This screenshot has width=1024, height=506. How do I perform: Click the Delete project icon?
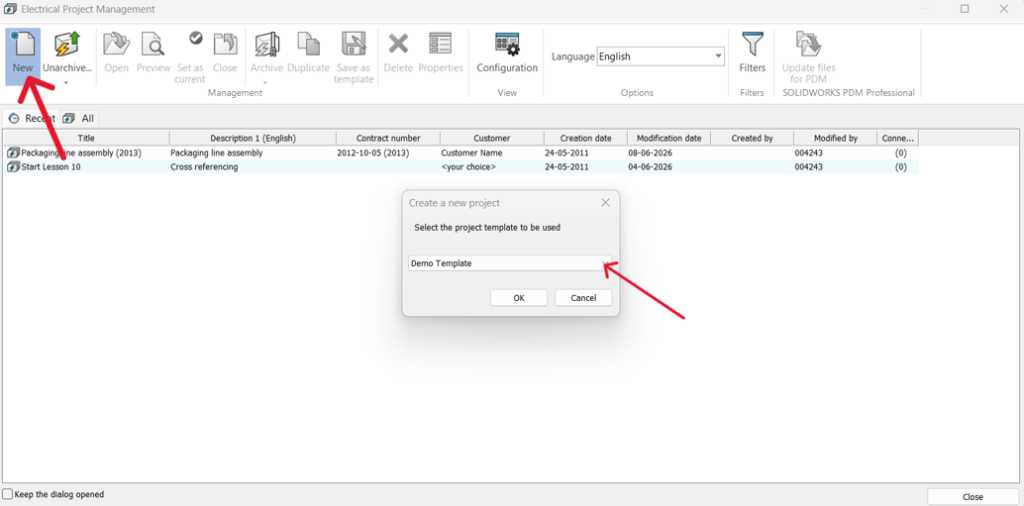[x=398, y=44]
